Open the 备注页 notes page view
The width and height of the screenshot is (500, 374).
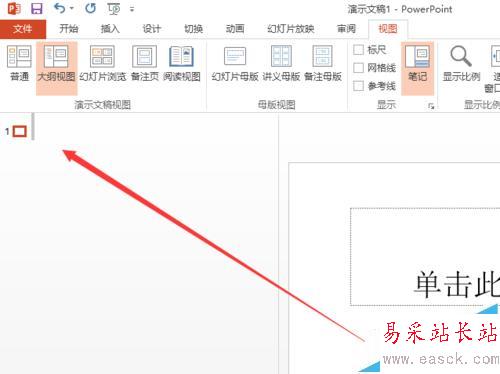point(145,64)
